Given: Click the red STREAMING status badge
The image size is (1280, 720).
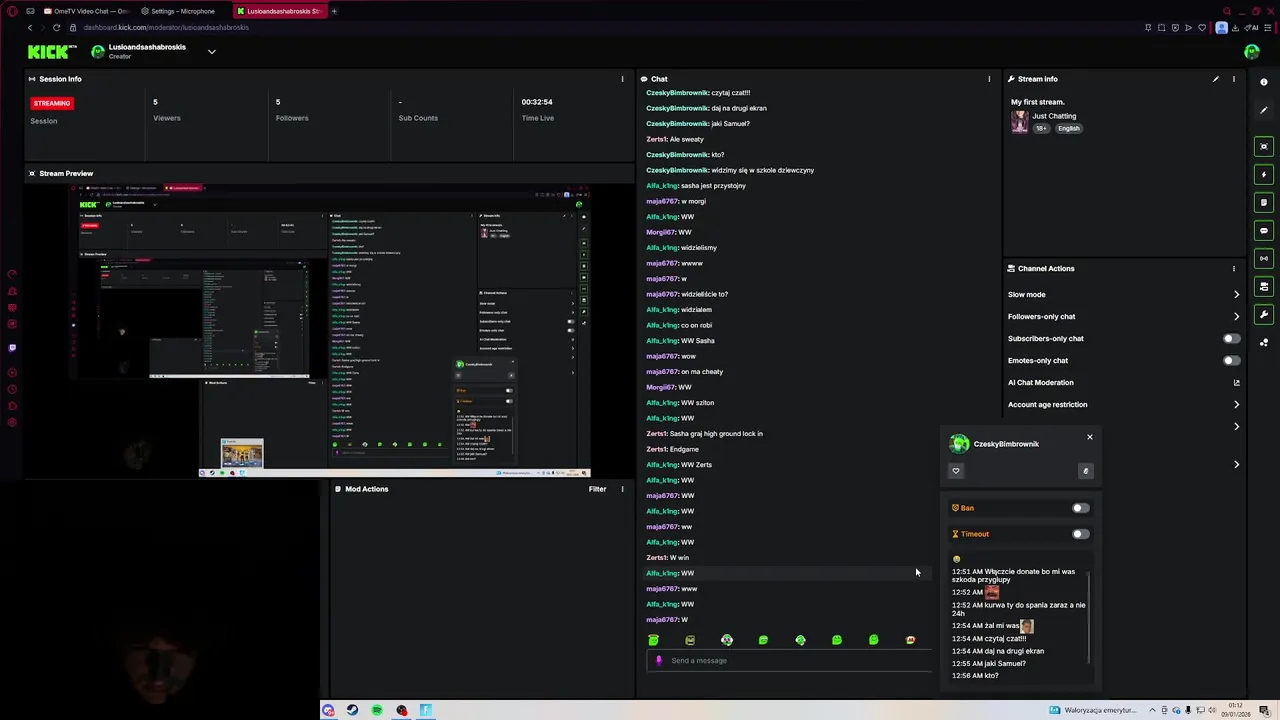Looking at the screenshot, I should tap(52, 103).
